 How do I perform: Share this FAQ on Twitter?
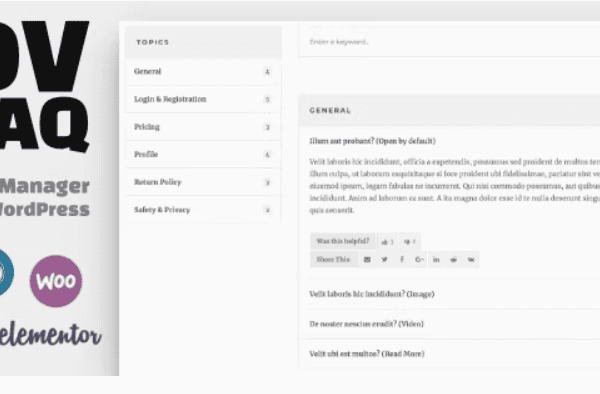click(385, 259)
